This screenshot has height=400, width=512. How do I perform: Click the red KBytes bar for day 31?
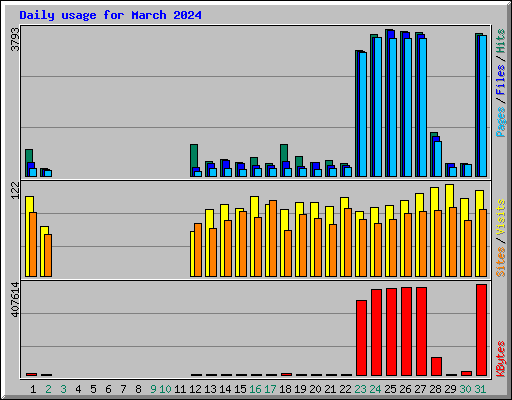pos(481,330)
